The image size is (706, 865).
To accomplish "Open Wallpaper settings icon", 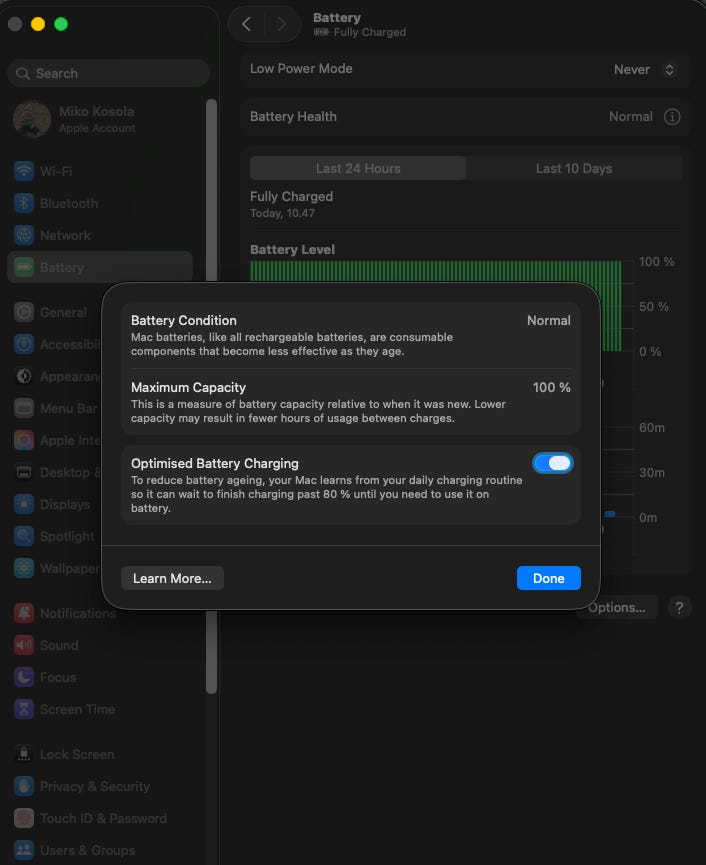I will pos(24,568).
